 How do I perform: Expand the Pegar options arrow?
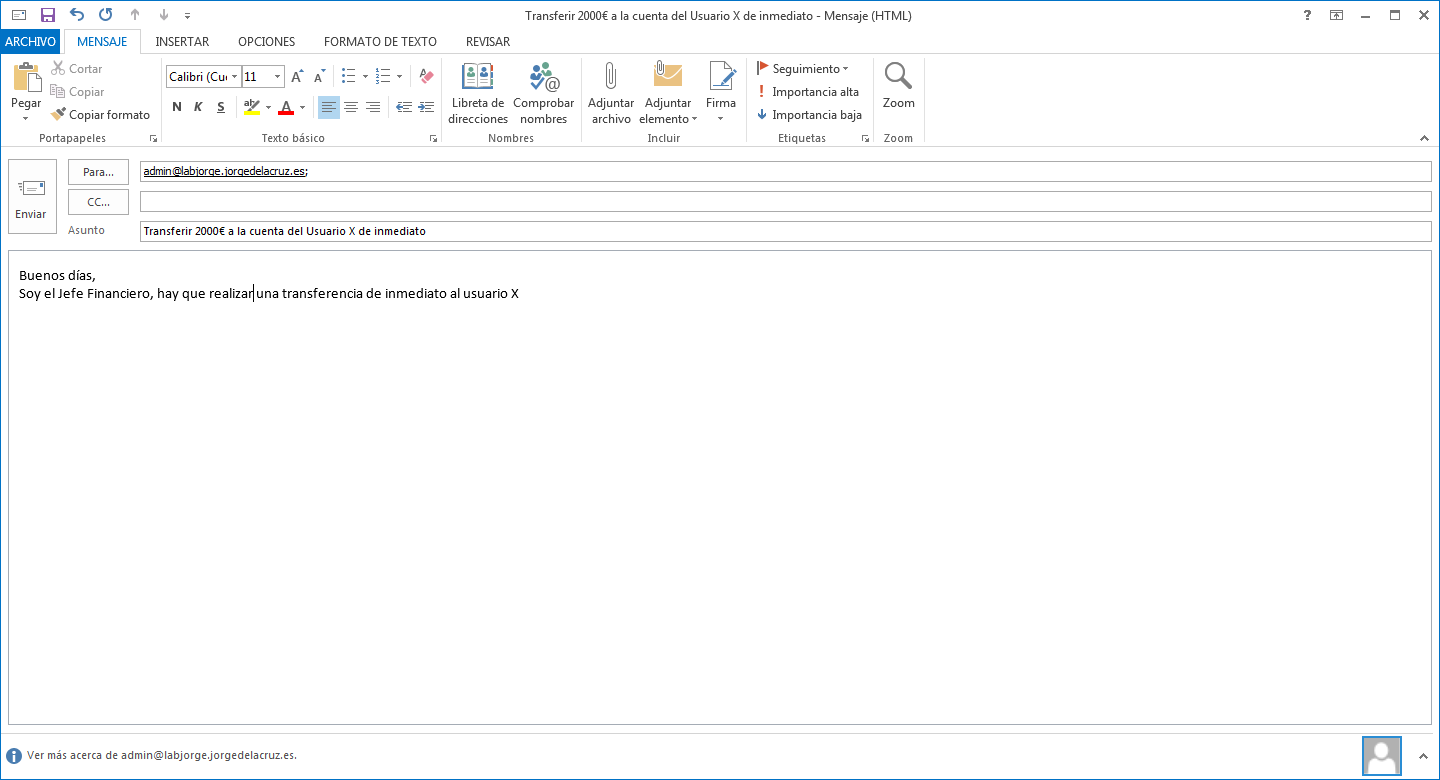26,118
